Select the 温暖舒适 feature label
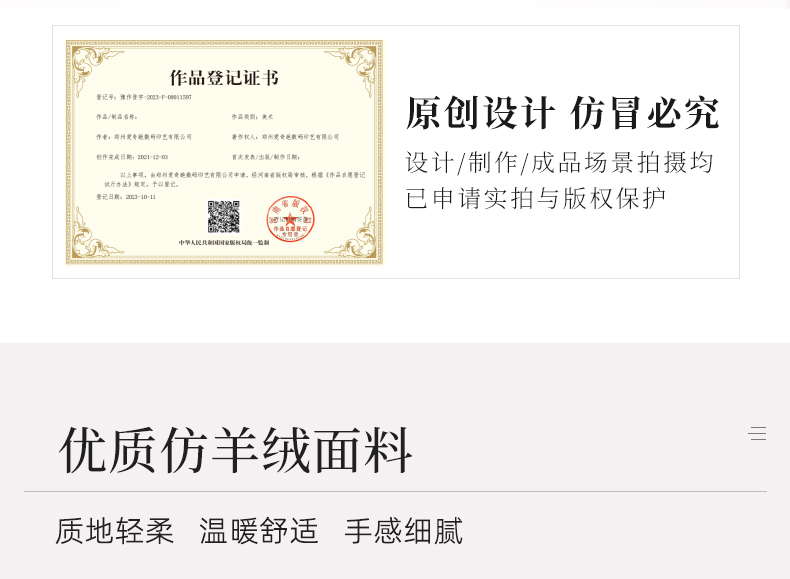Viewport: 790px width, 579px height. pyautogui.click(x=259, y=531)
